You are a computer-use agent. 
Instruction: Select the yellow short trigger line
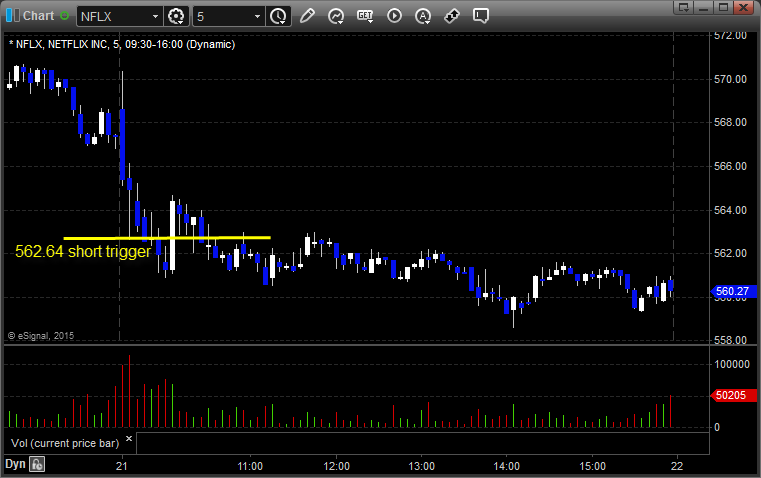pyautogui.click(x=167, y=238)
